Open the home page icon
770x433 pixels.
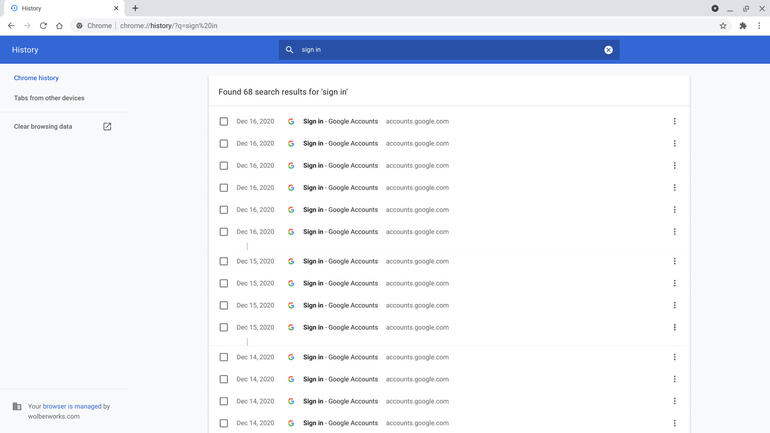click(59, 25)
